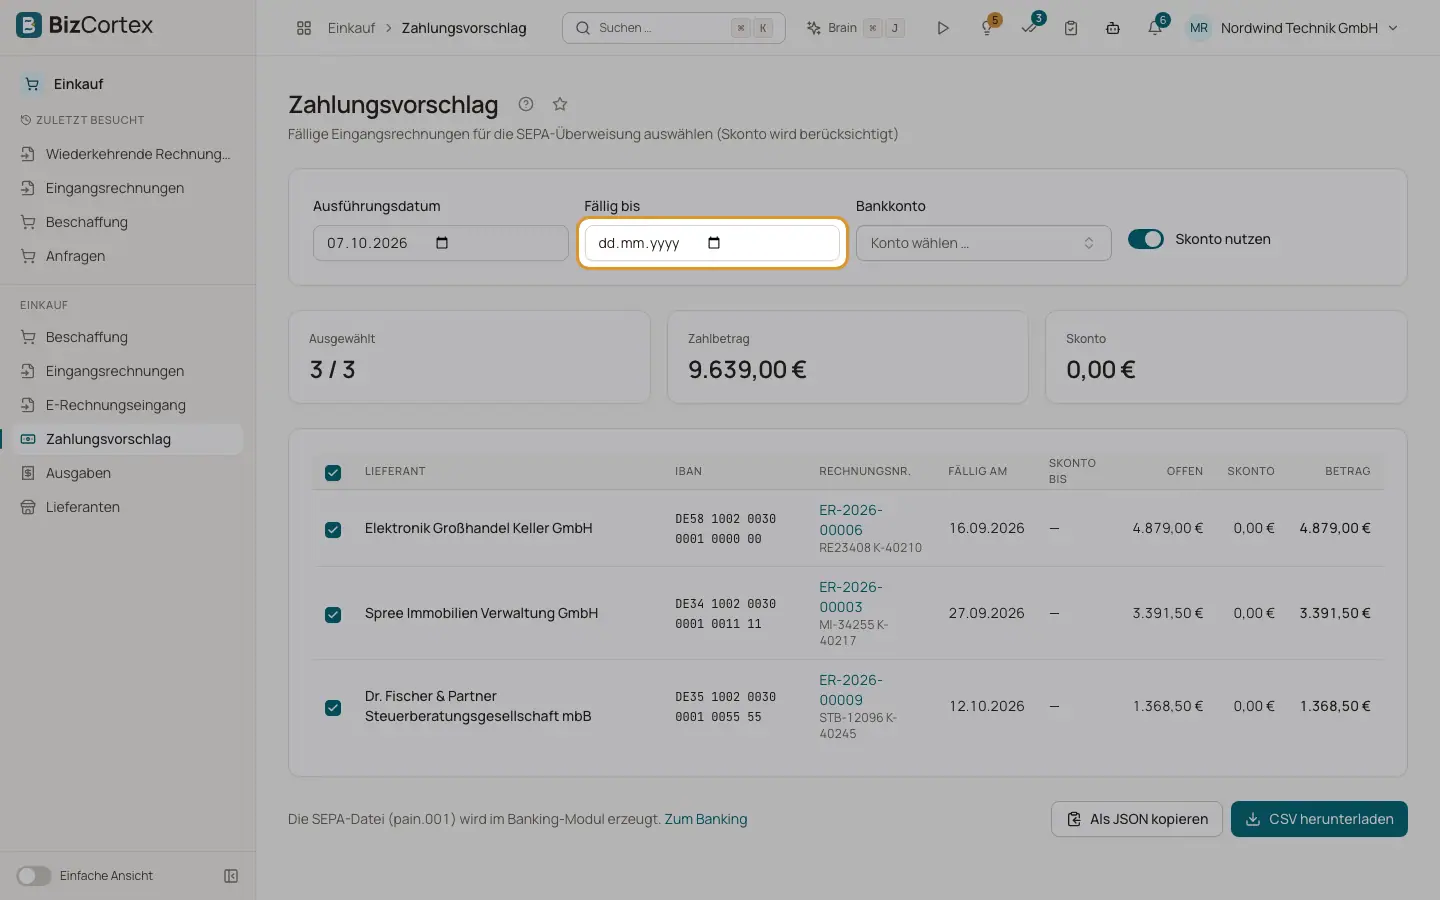Click the MR user avatar

click(1199, 28)
